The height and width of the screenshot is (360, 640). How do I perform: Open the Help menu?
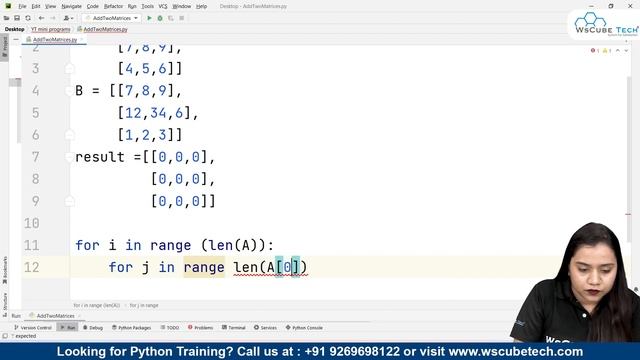pos(202,6)
